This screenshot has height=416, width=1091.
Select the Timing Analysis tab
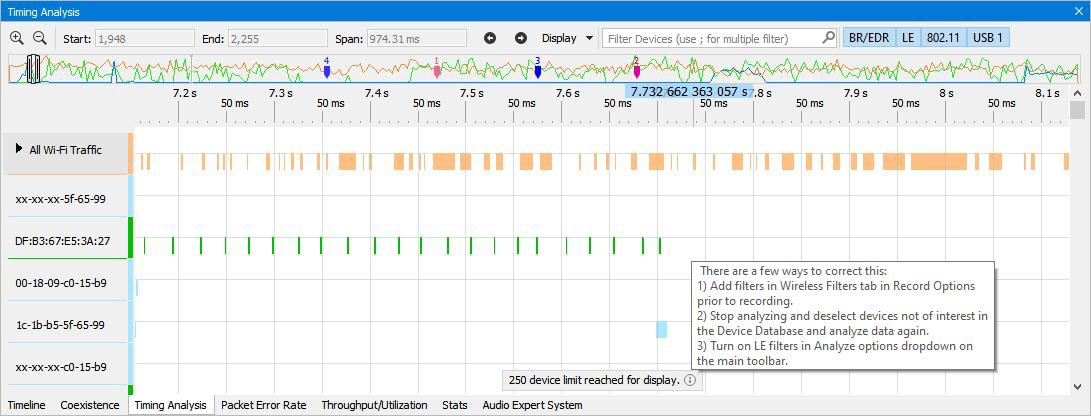click(170, 405)
